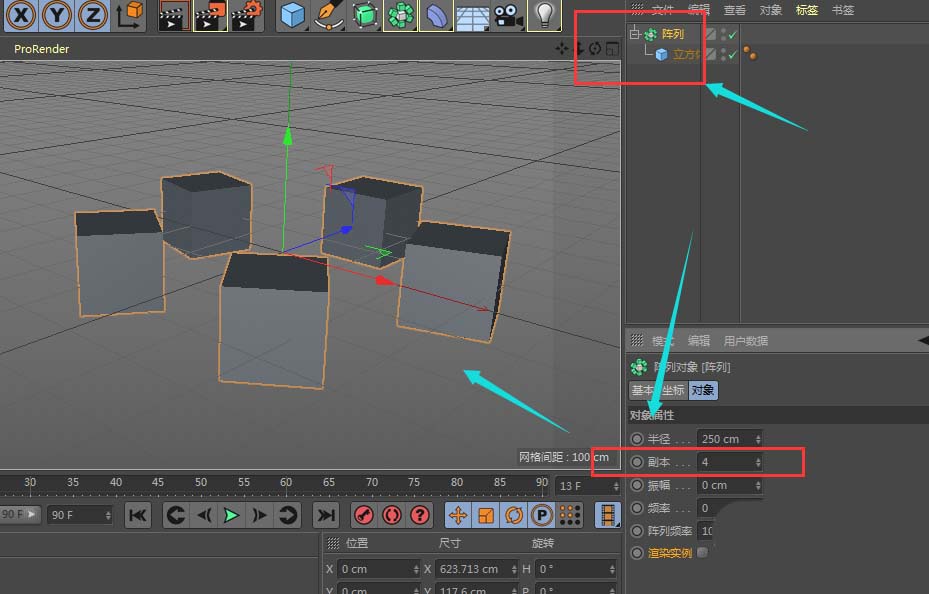This screenshot has width=929, height=594.
Task: Open the 标签 menu
Action: point(806,10)
